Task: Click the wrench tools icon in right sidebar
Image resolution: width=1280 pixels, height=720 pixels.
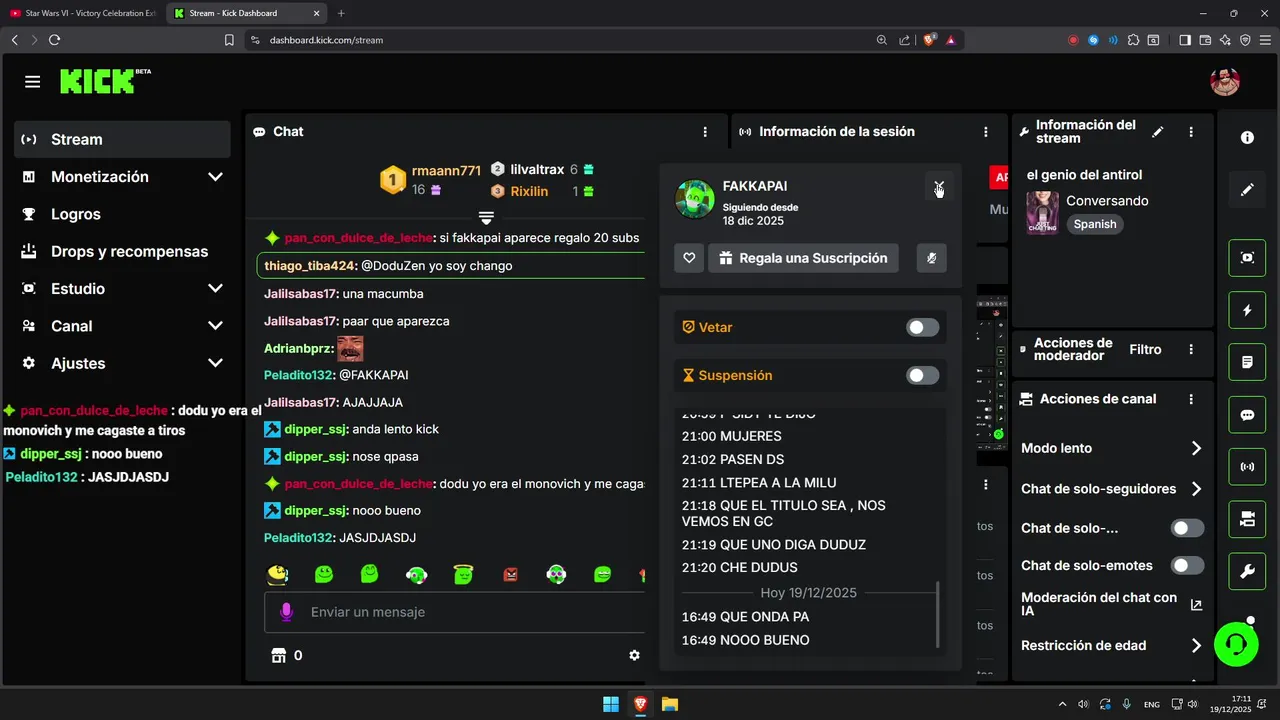Action: [1247, 571]
